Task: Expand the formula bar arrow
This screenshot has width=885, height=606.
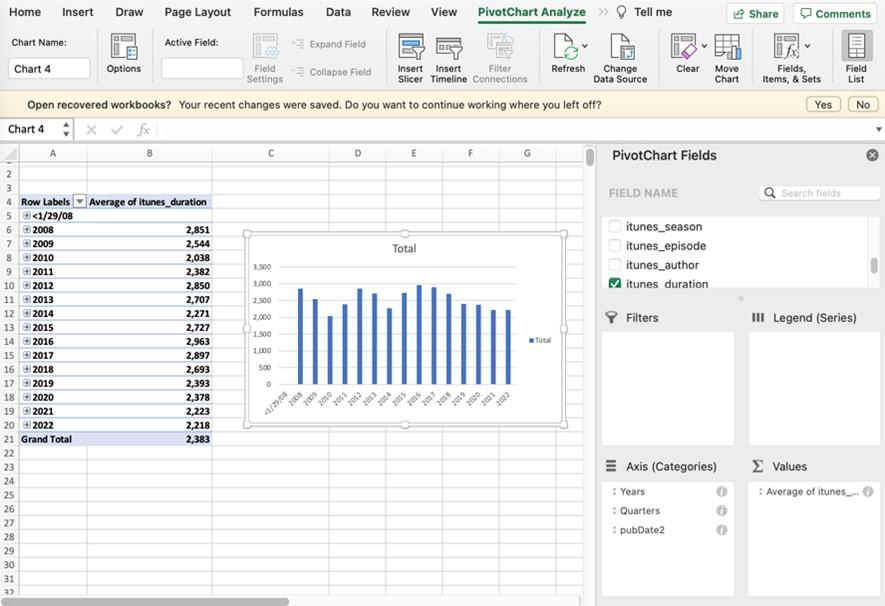Action: [878, 130]
